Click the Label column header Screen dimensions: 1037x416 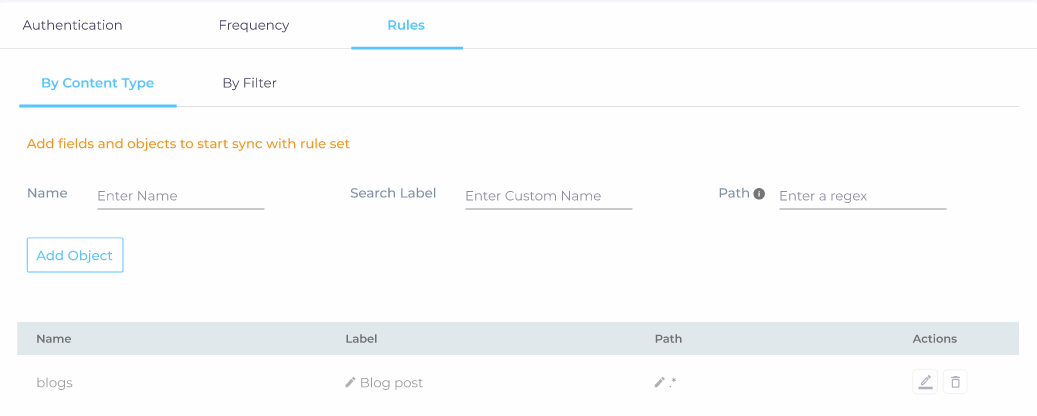pyautogui.click(x=361, y=339)
